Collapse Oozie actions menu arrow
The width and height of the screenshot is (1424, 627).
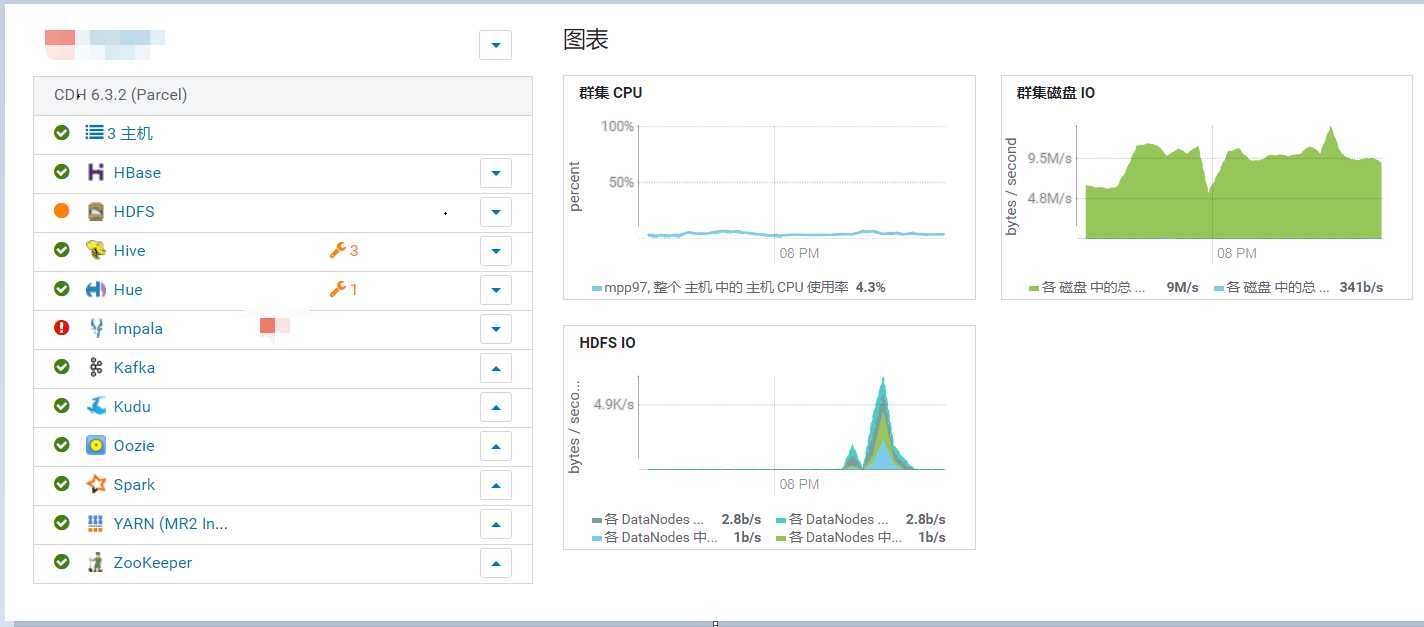[x=496, y=445]
